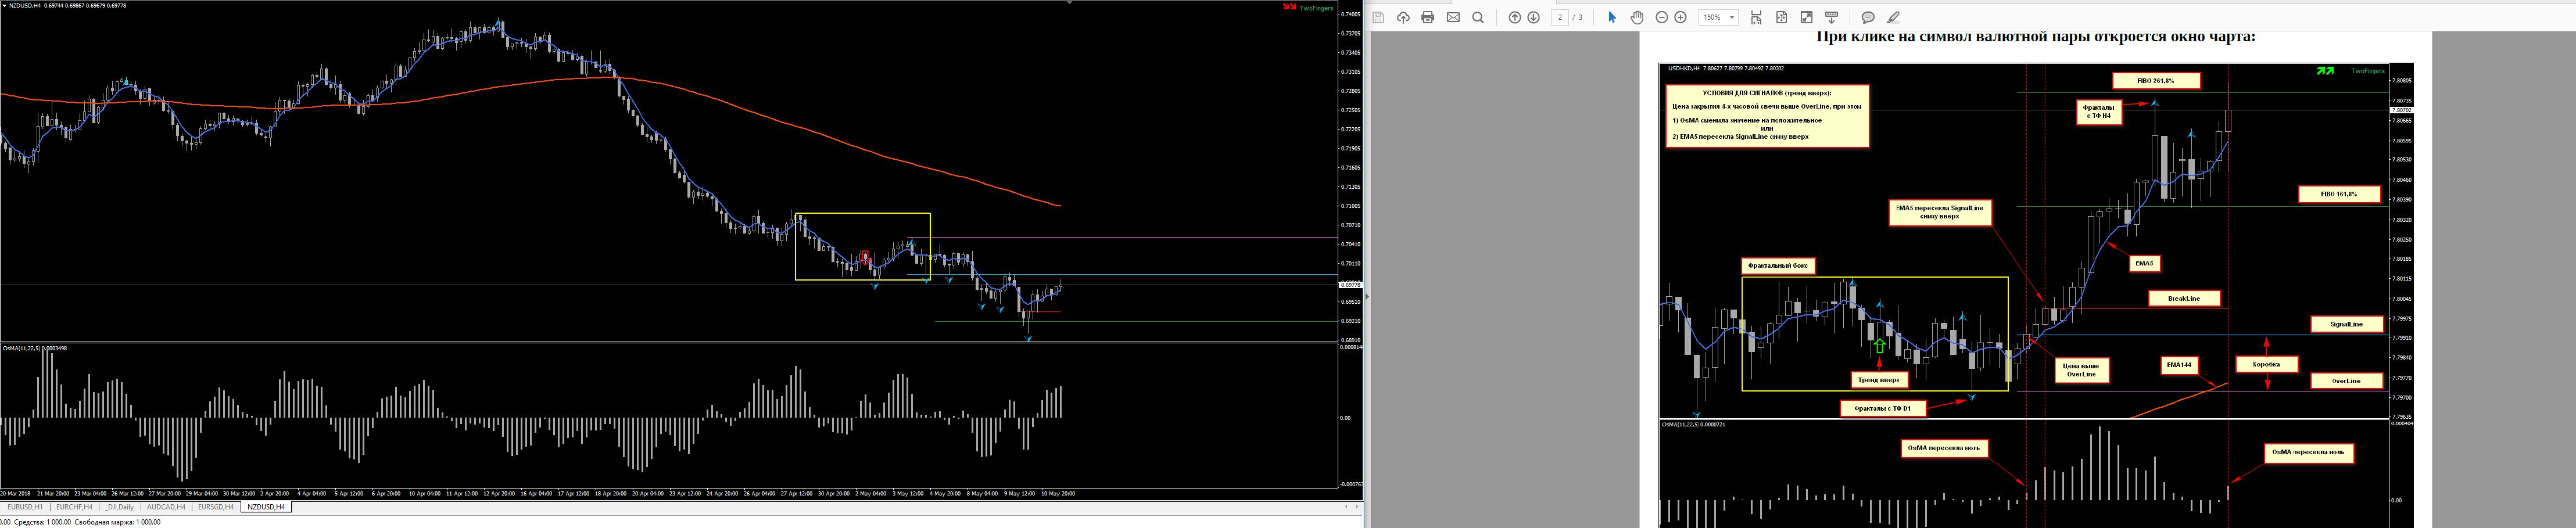Go to next PDF page arrow
This screenshot has height=528, width=2576.
[x=1533, y=17]
